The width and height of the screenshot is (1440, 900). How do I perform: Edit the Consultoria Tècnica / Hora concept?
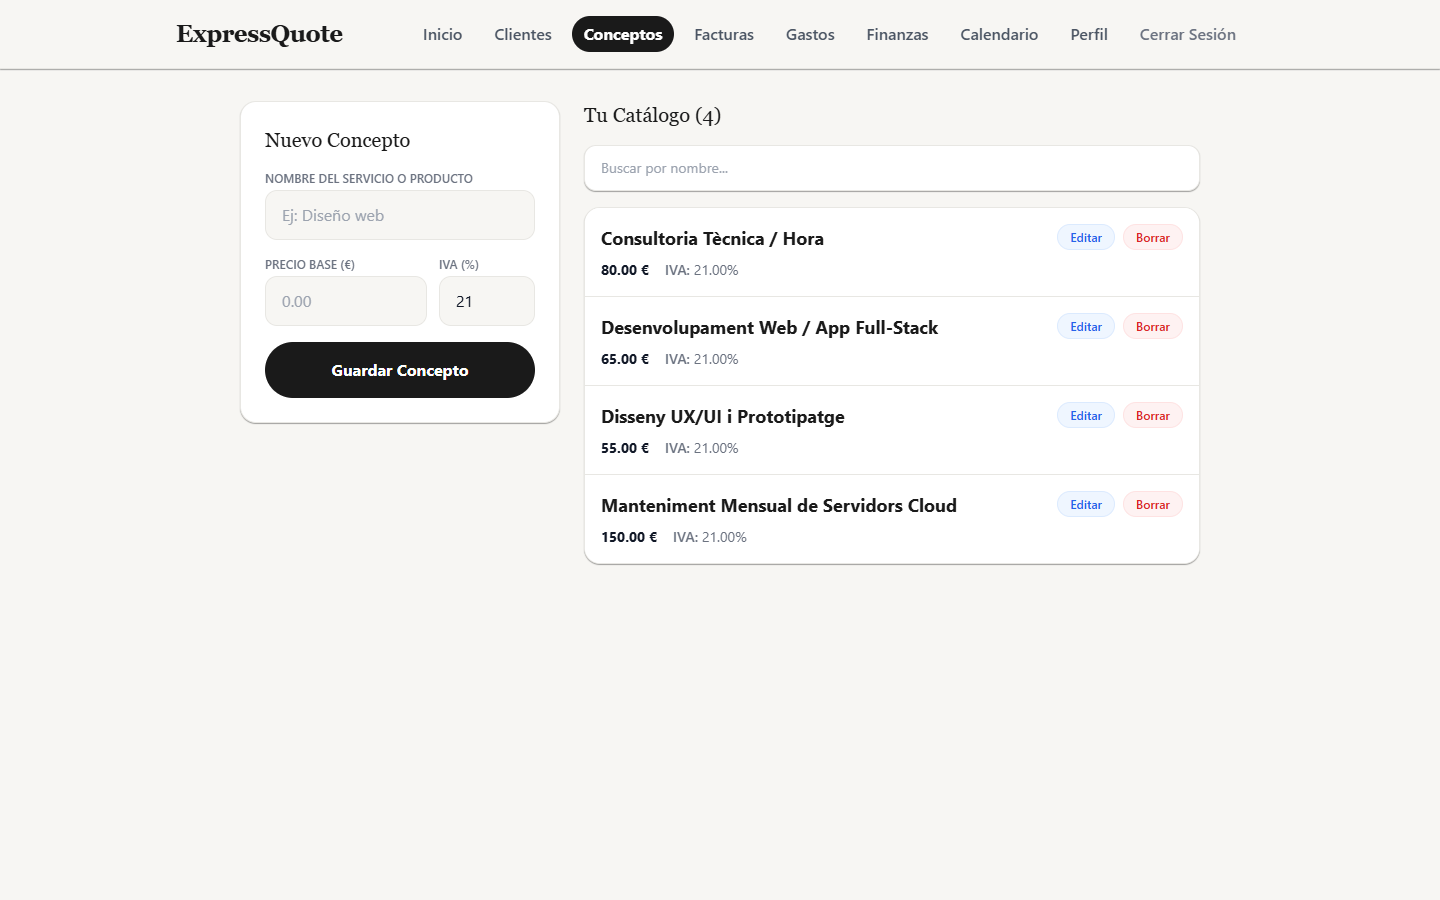1086,238
